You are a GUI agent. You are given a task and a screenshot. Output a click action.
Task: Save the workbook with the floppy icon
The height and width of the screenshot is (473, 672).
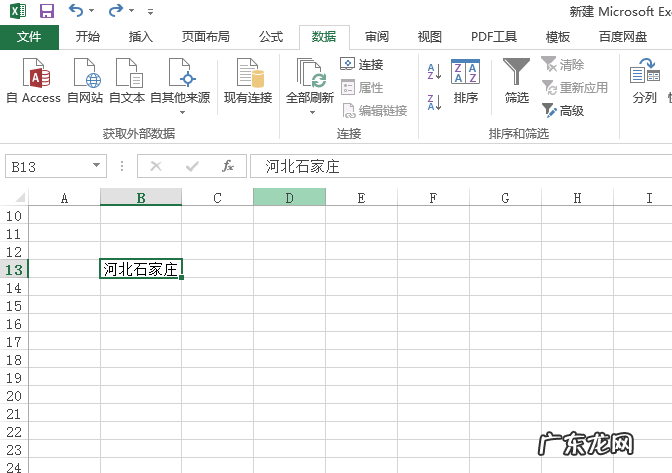(47, 11)
